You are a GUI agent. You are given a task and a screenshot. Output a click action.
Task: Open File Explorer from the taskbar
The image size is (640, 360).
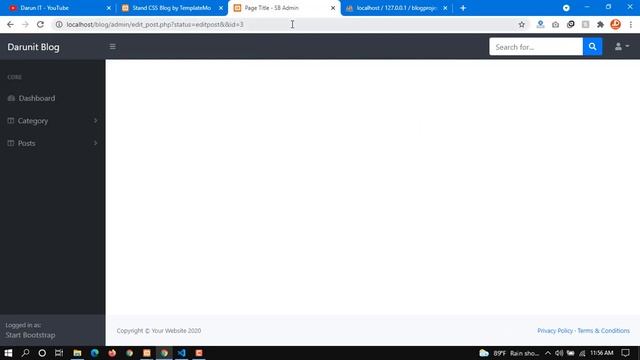(x=77, y=353)
